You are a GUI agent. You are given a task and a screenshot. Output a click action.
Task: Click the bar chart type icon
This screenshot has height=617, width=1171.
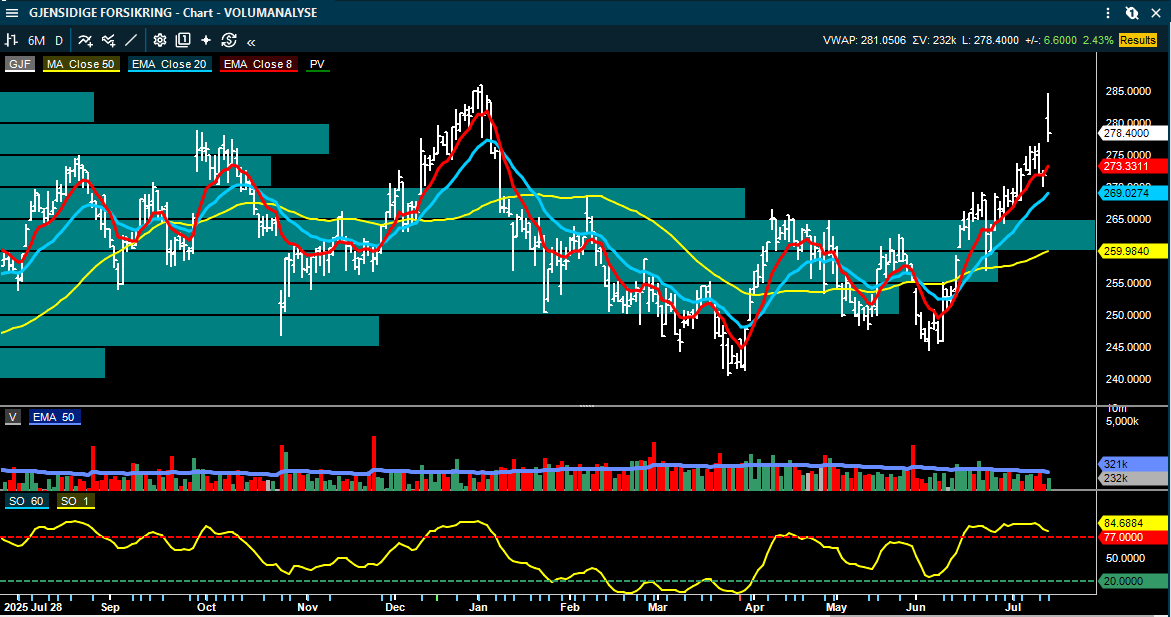click(11, 40)
